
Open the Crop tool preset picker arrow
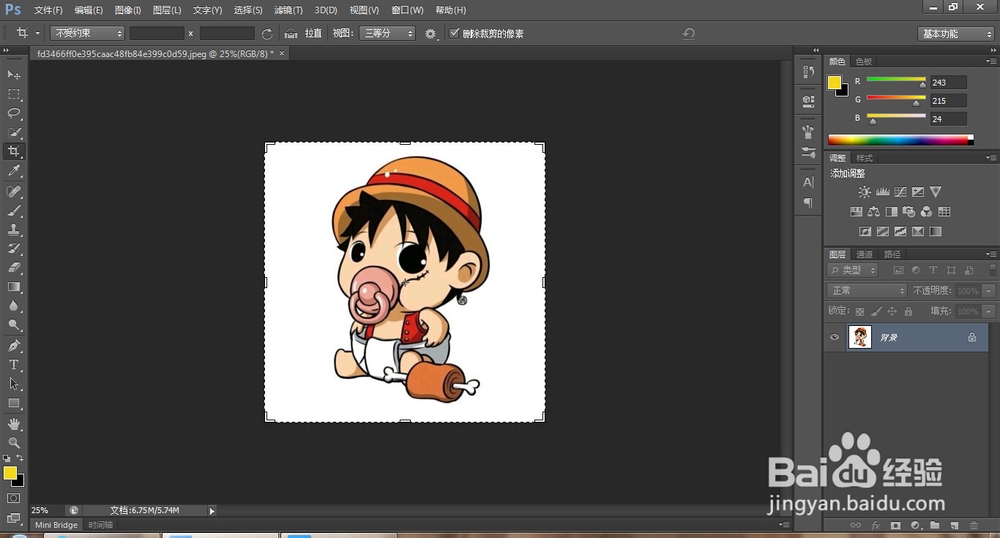[38, 33]
